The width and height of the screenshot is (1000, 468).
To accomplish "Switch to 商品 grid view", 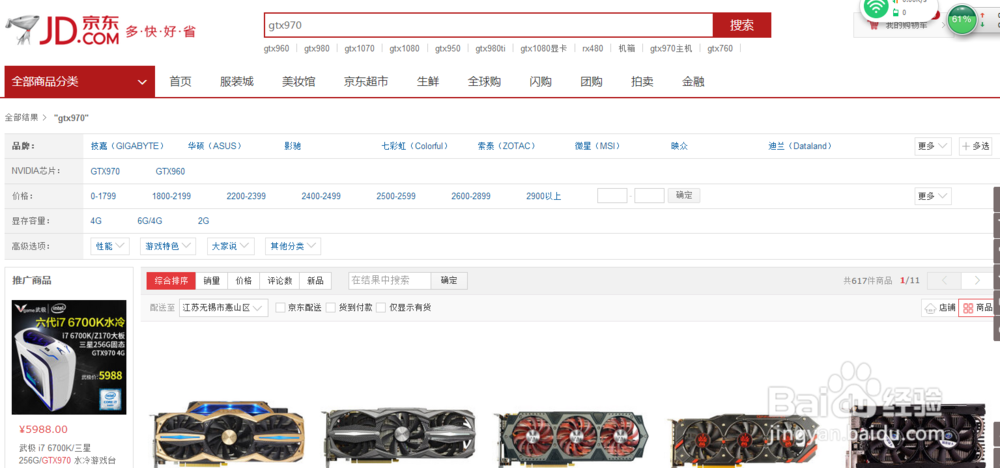I will click(977, 307).
